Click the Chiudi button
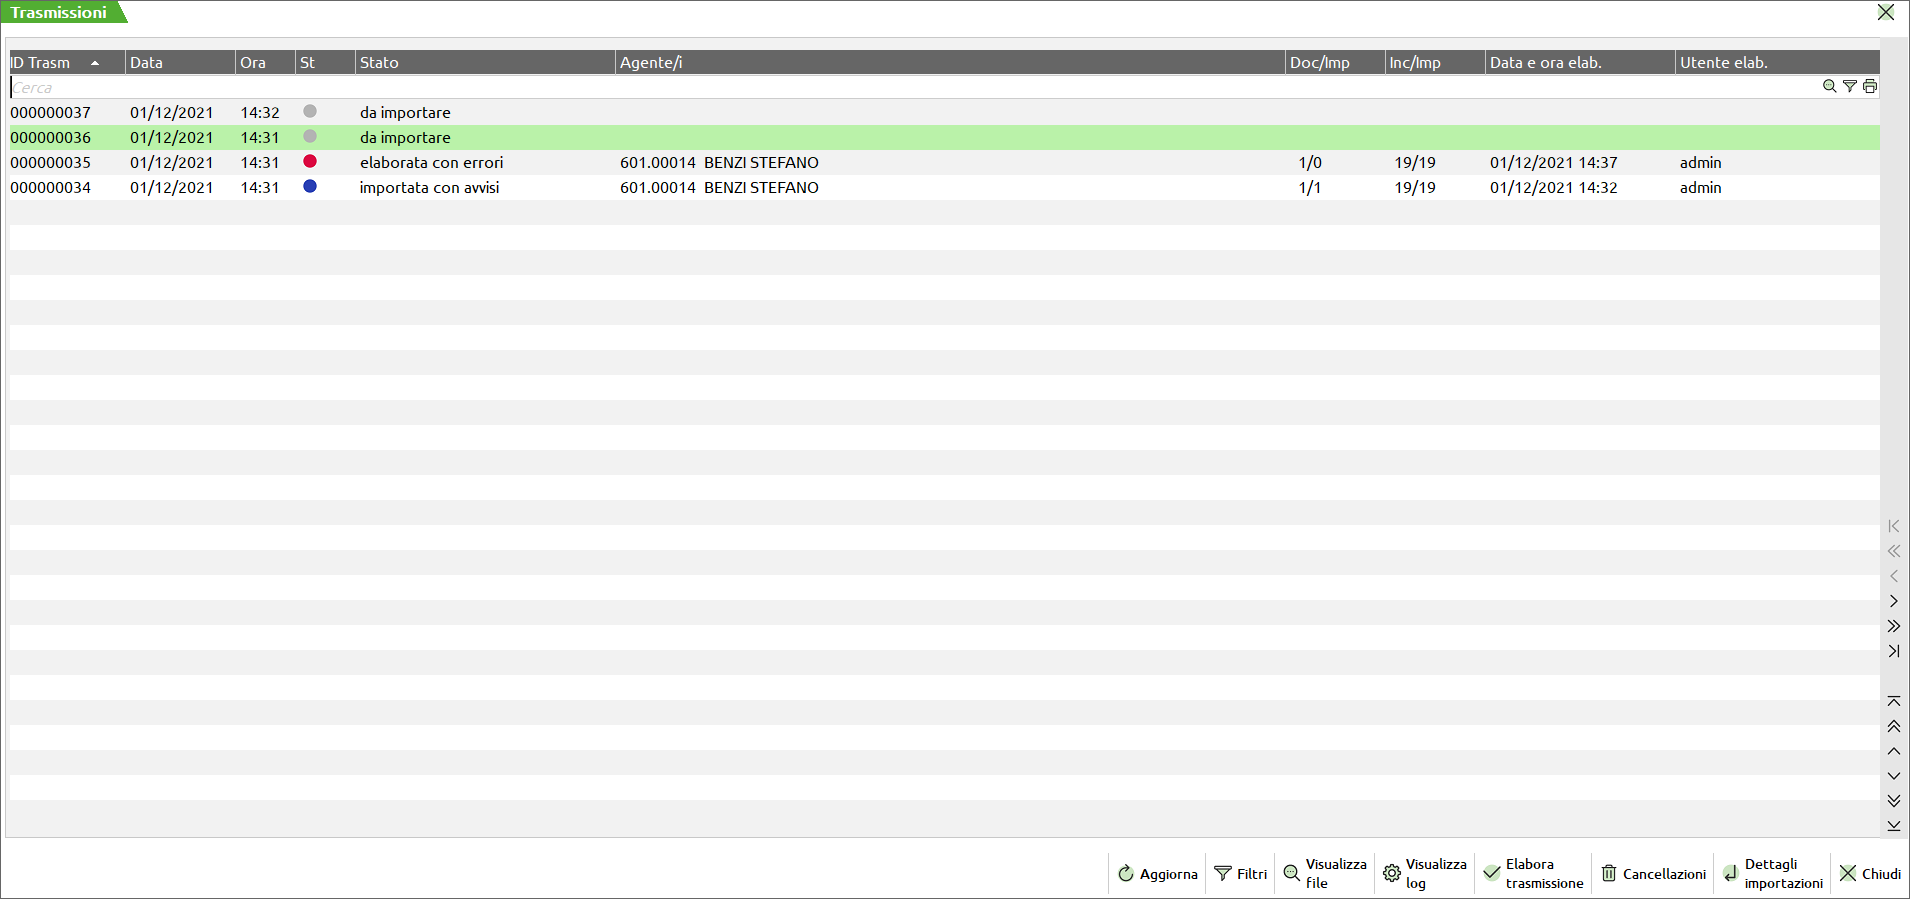1910x899 pixels. coord(1870,873)
